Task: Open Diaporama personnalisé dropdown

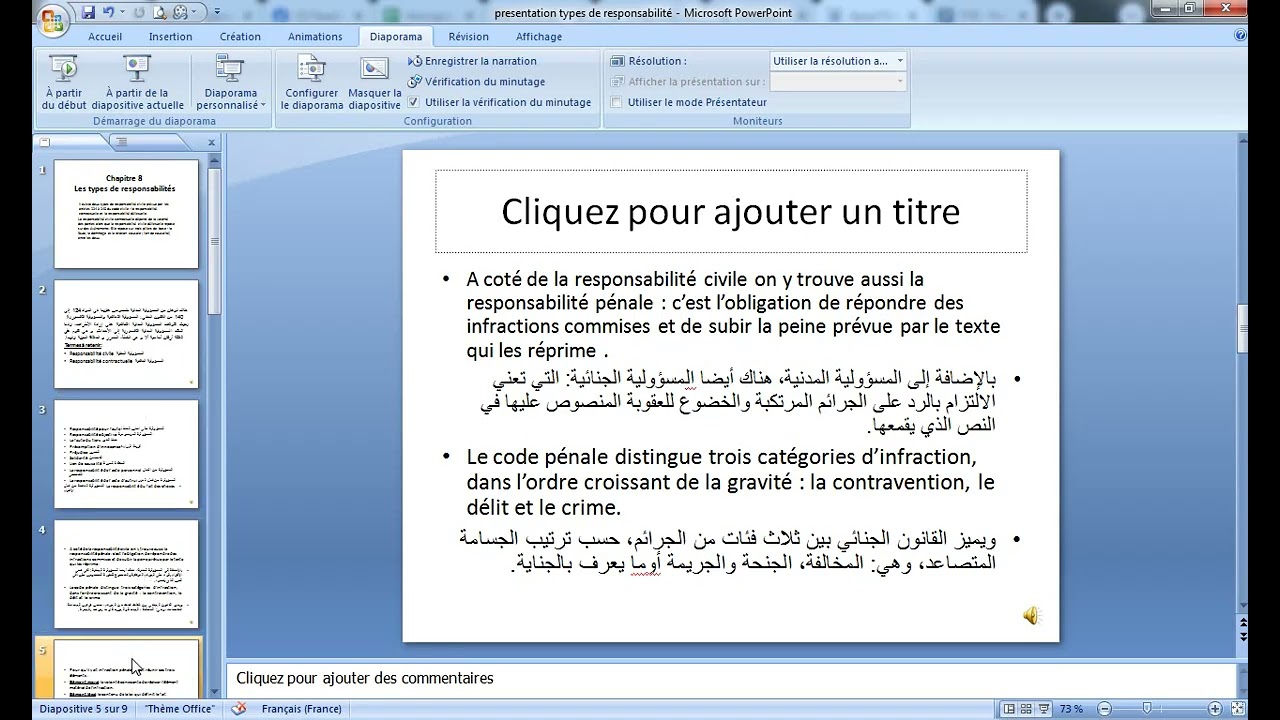Action: click(x=231, y=82)
